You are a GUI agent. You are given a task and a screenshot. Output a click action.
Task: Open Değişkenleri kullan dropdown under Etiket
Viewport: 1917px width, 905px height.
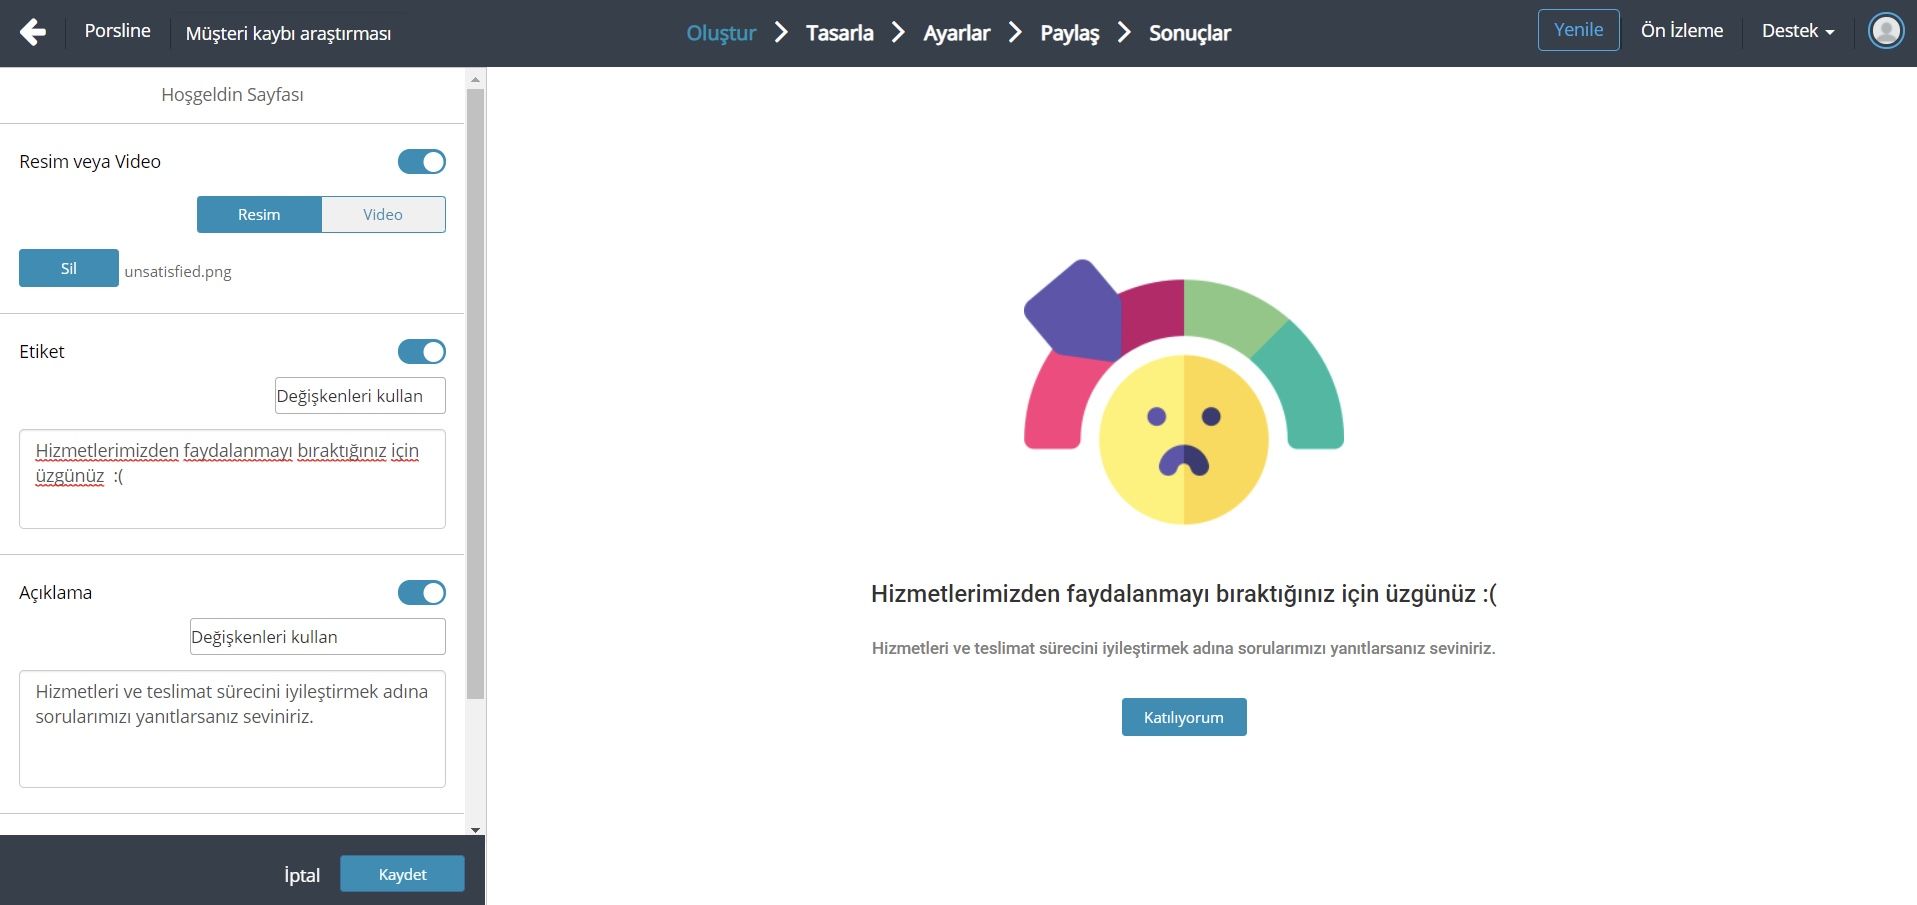point(360,396)
